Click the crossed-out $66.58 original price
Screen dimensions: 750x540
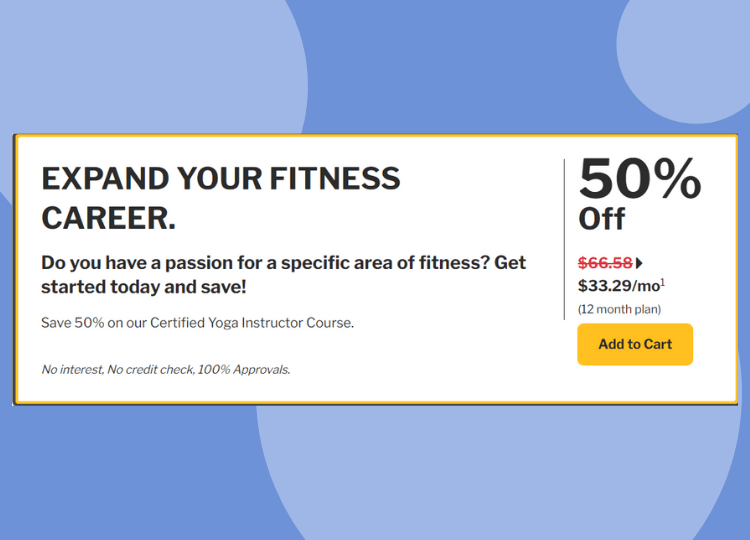coord(605,263)
